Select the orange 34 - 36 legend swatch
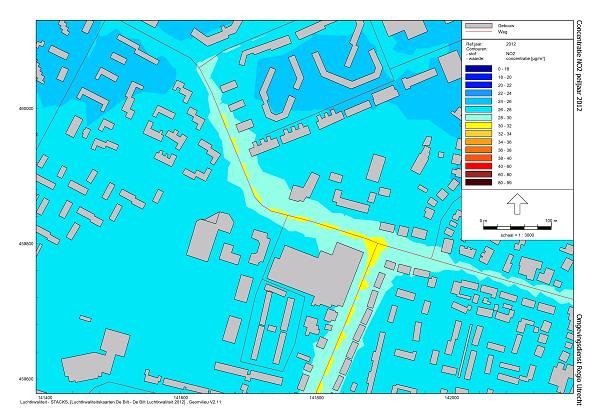 pos(479,142)
